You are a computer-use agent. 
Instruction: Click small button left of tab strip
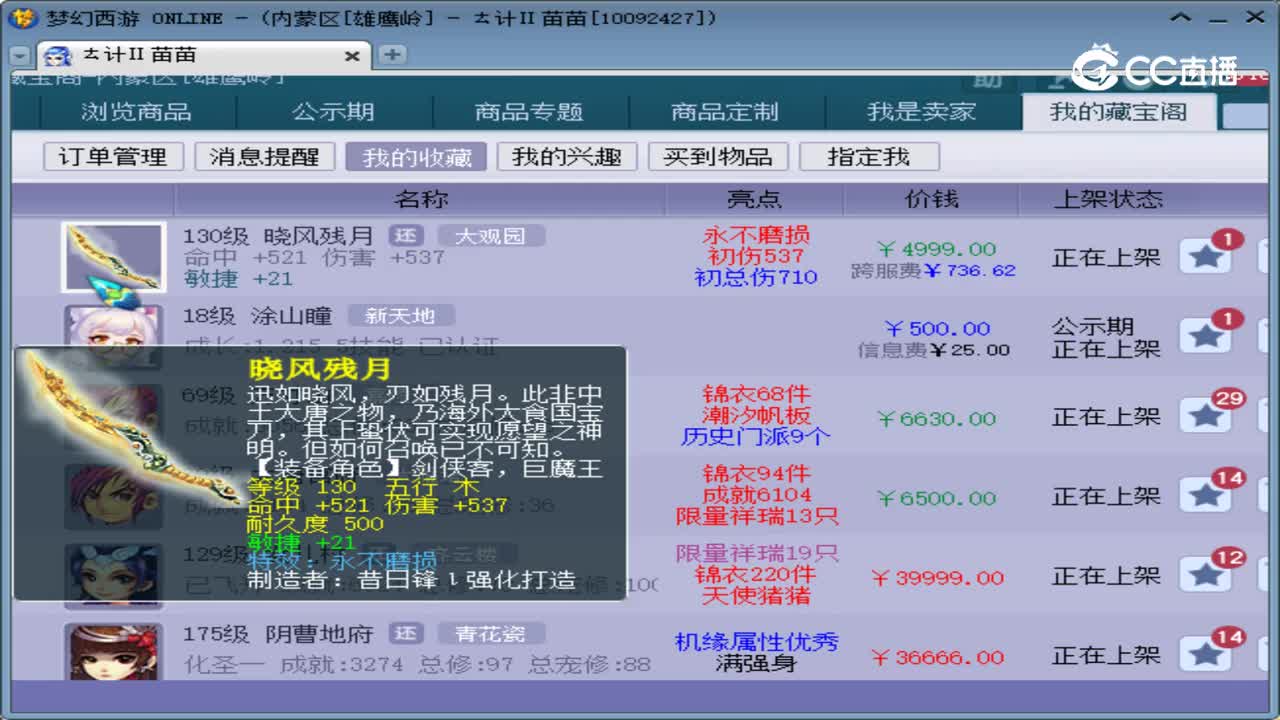pos(20,56)
